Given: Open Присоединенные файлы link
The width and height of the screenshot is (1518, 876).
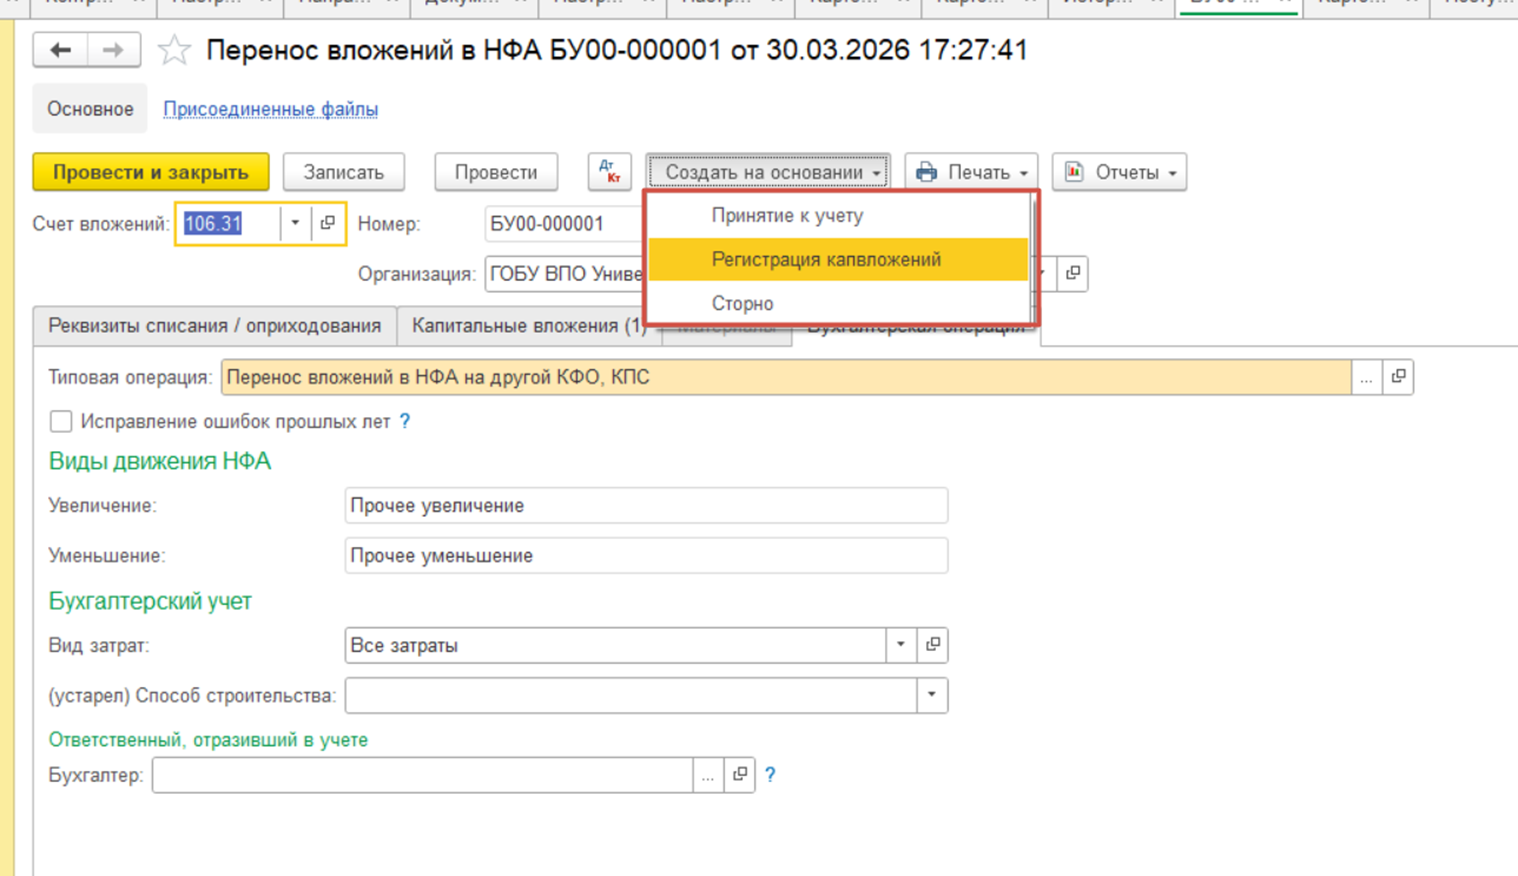Looking at the screenshot, I should (271, 109).
